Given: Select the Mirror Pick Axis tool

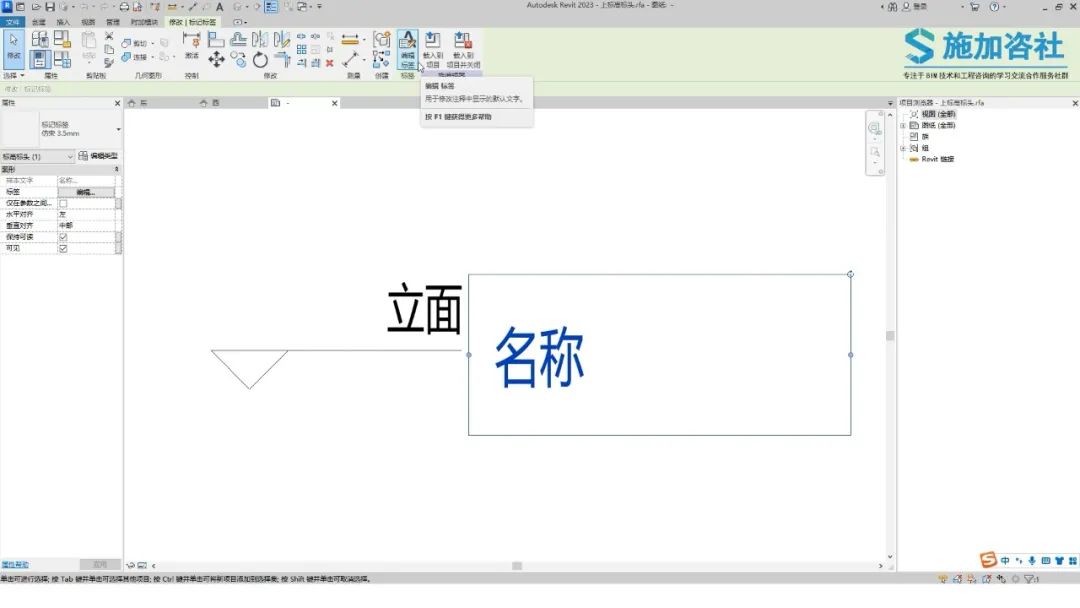Looking at the screenshot, I should 260,40.
